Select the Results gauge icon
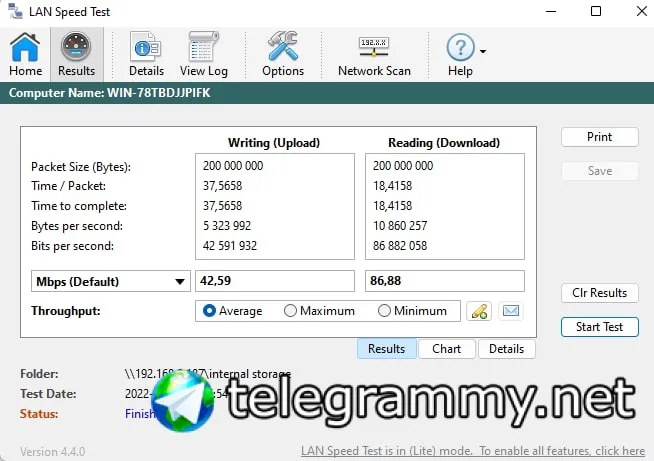The width and height of the screenshot is (654, 461). click(76, 54)
